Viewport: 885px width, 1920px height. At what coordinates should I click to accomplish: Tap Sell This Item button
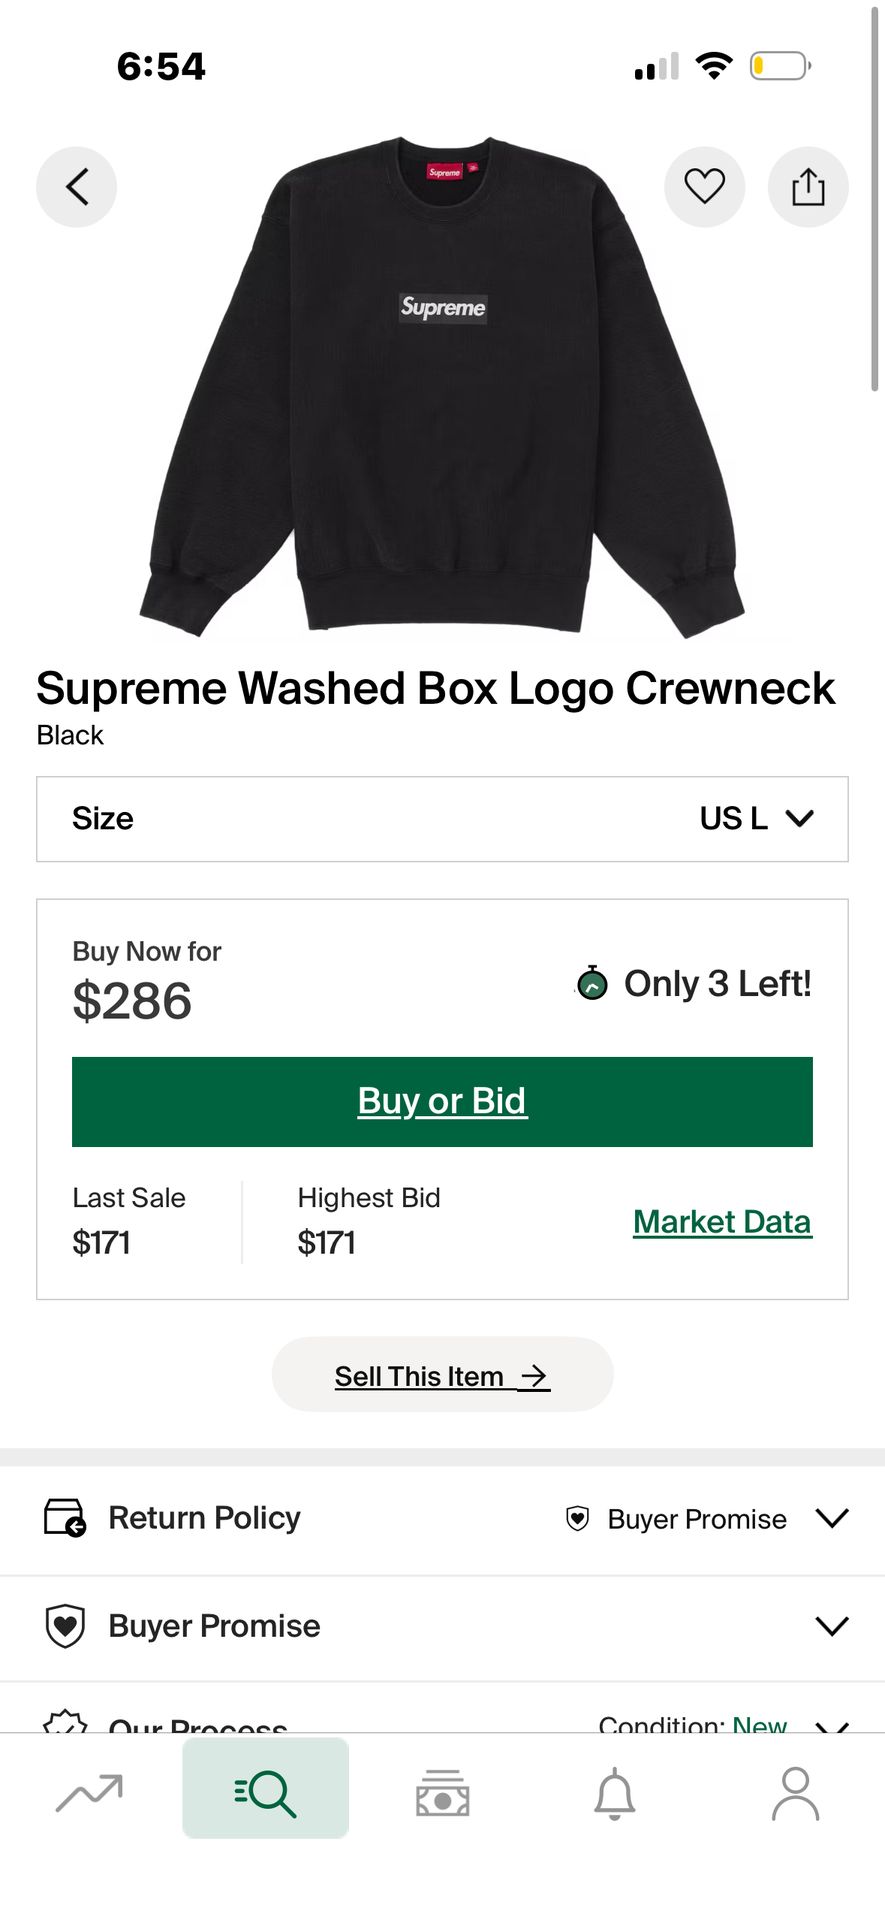[x=442, y=1375]
